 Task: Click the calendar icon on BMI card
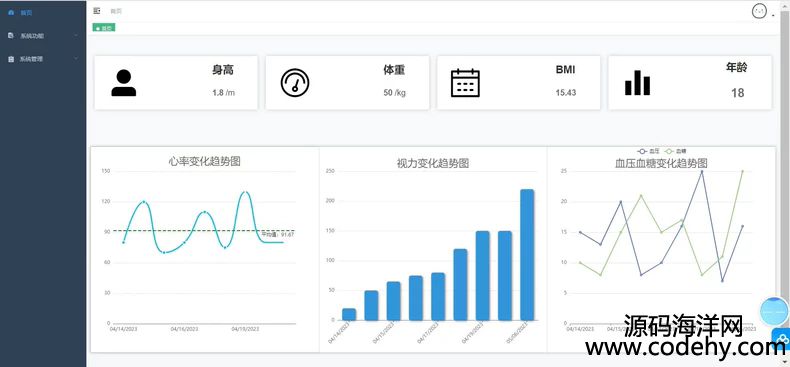(465, 83)
